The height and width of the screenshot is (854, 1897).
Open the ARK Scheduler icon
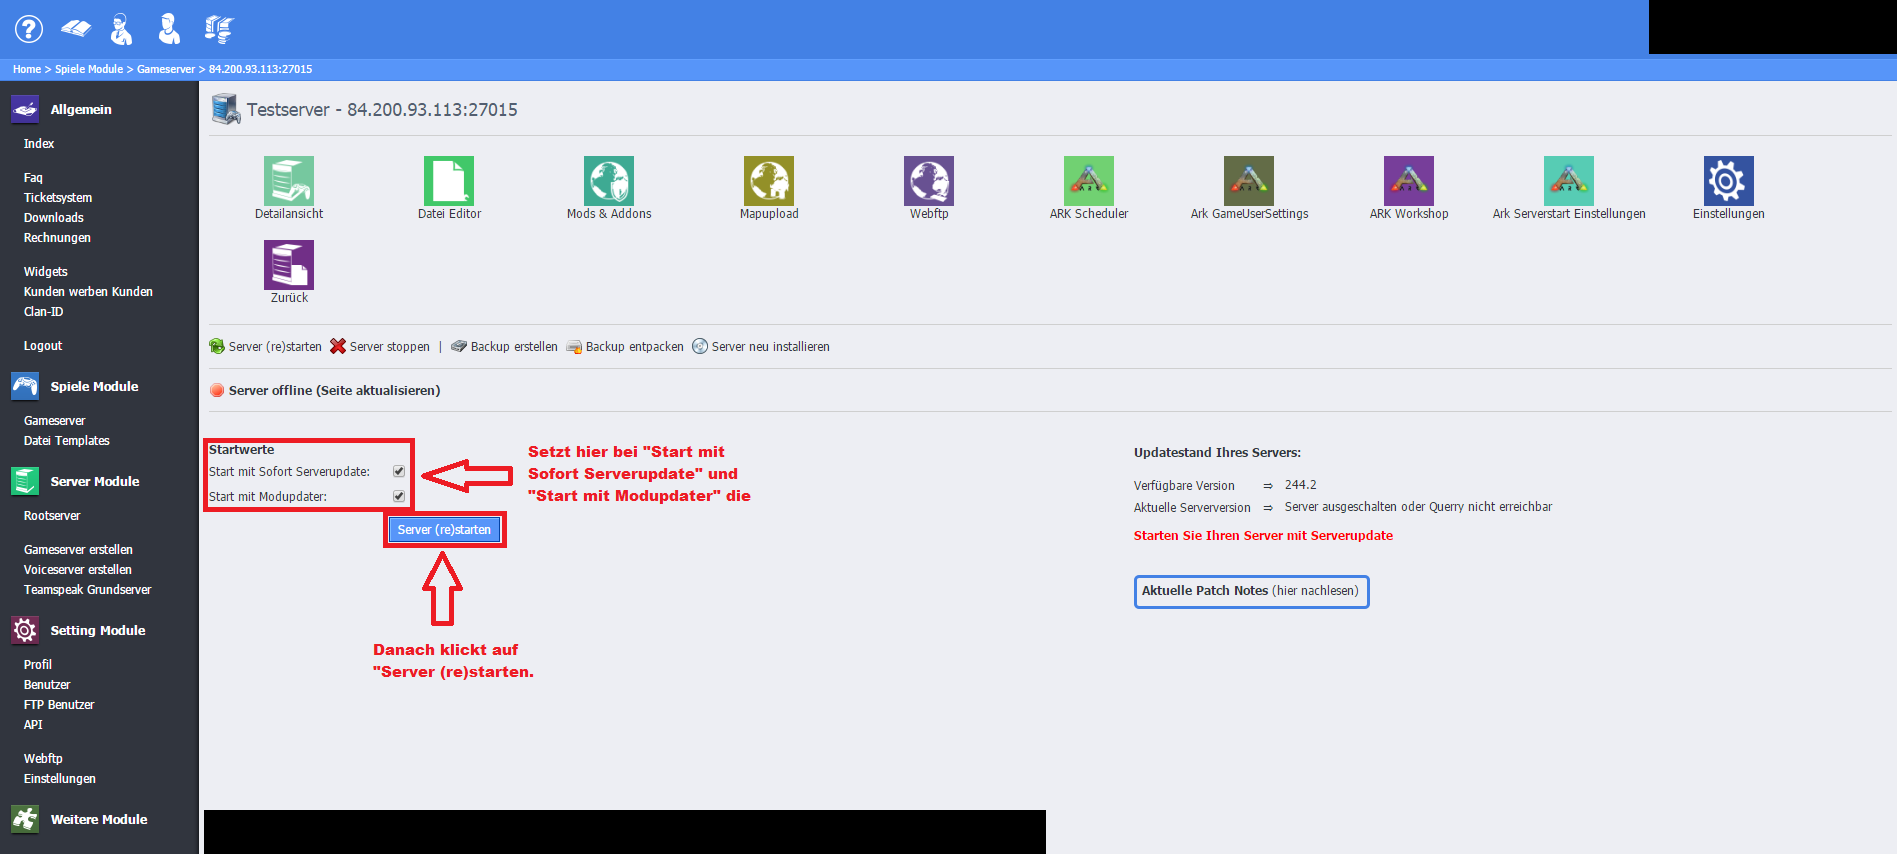[1089, 181]
